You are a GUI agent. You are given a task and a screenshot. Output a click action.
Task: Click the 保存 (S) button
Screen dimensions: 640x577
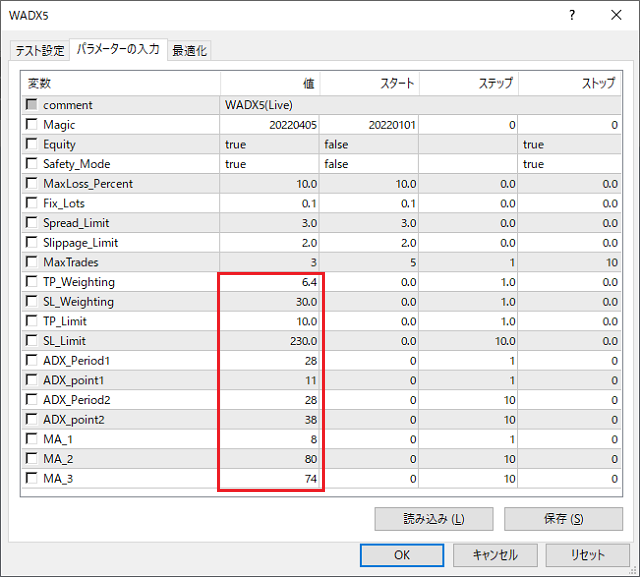pos(563,519)
